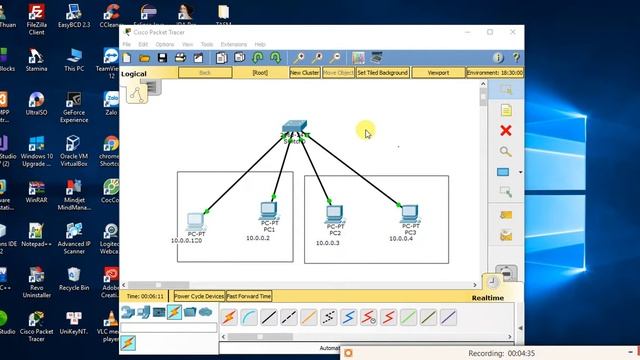Viewport: 640px width, 360px height.
Task: Click the New Cluster button
Action: [x=304, y=73]
